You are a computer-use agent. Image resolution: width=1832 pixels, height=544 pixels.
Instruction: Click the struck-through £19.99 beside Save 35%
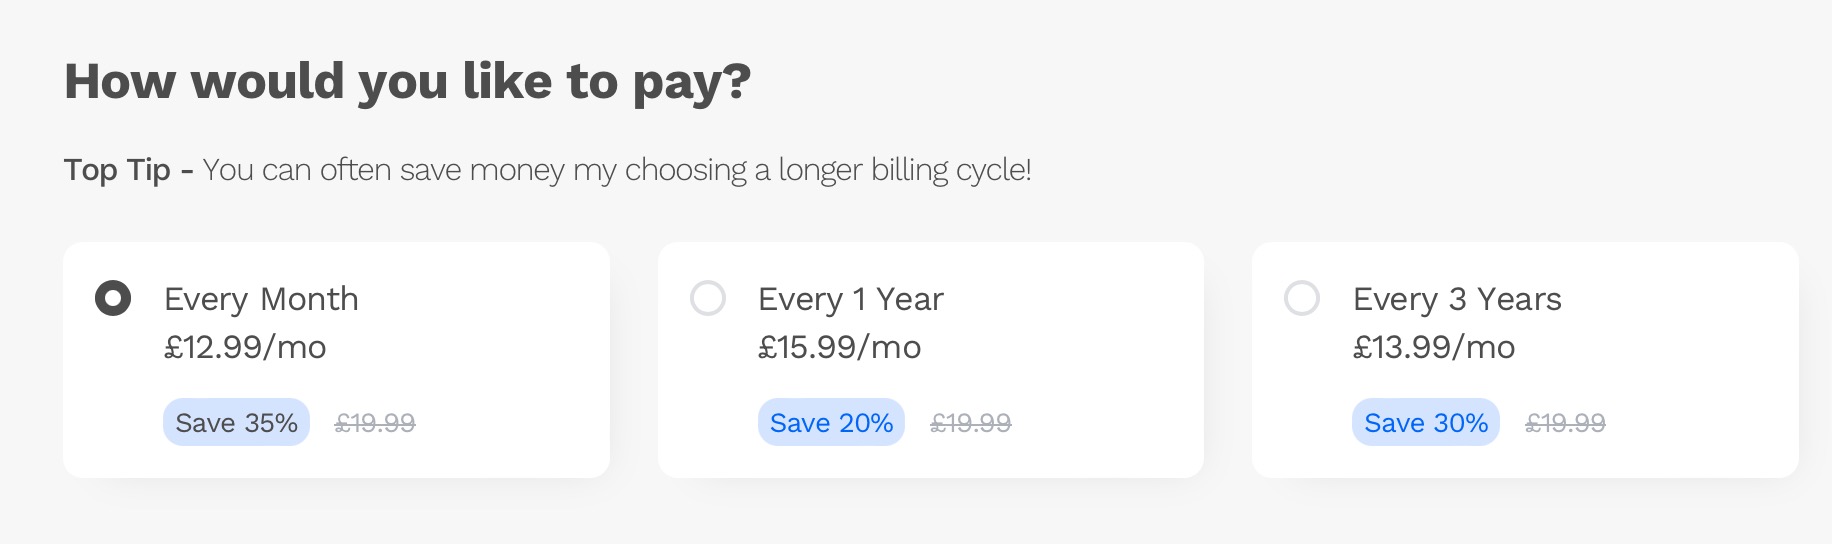click(x=375, y=423)
